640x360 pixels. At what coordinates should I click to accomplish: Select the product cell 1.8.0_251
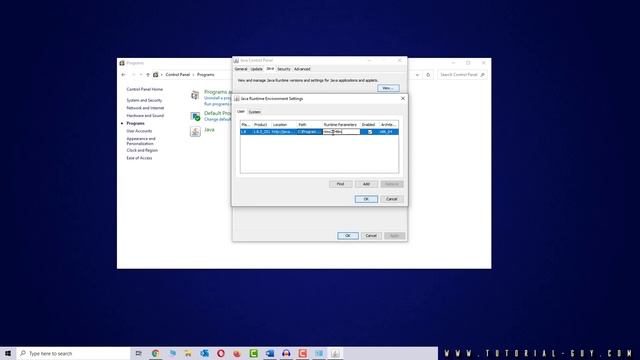[261, 132]
